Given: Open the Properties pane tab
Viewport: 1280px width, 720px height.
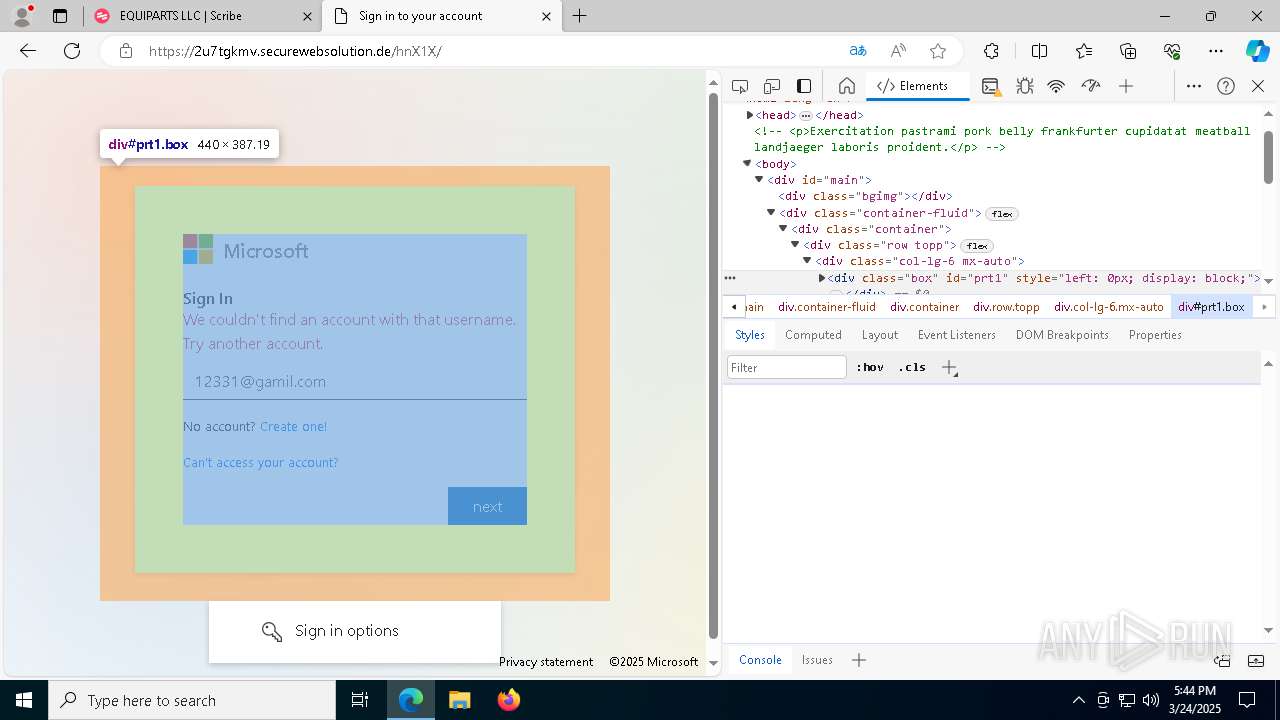Looking at the screenshot, I should pos(1155,335).
